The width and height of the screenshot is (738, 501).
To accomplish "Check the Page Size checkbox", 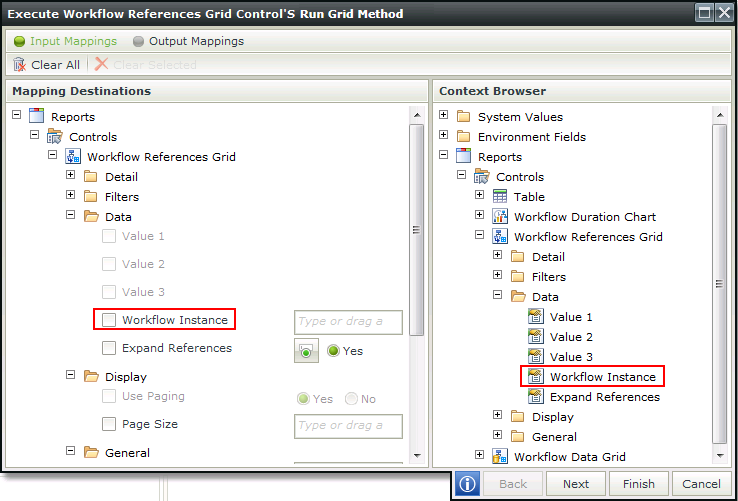I will (109, 424).
